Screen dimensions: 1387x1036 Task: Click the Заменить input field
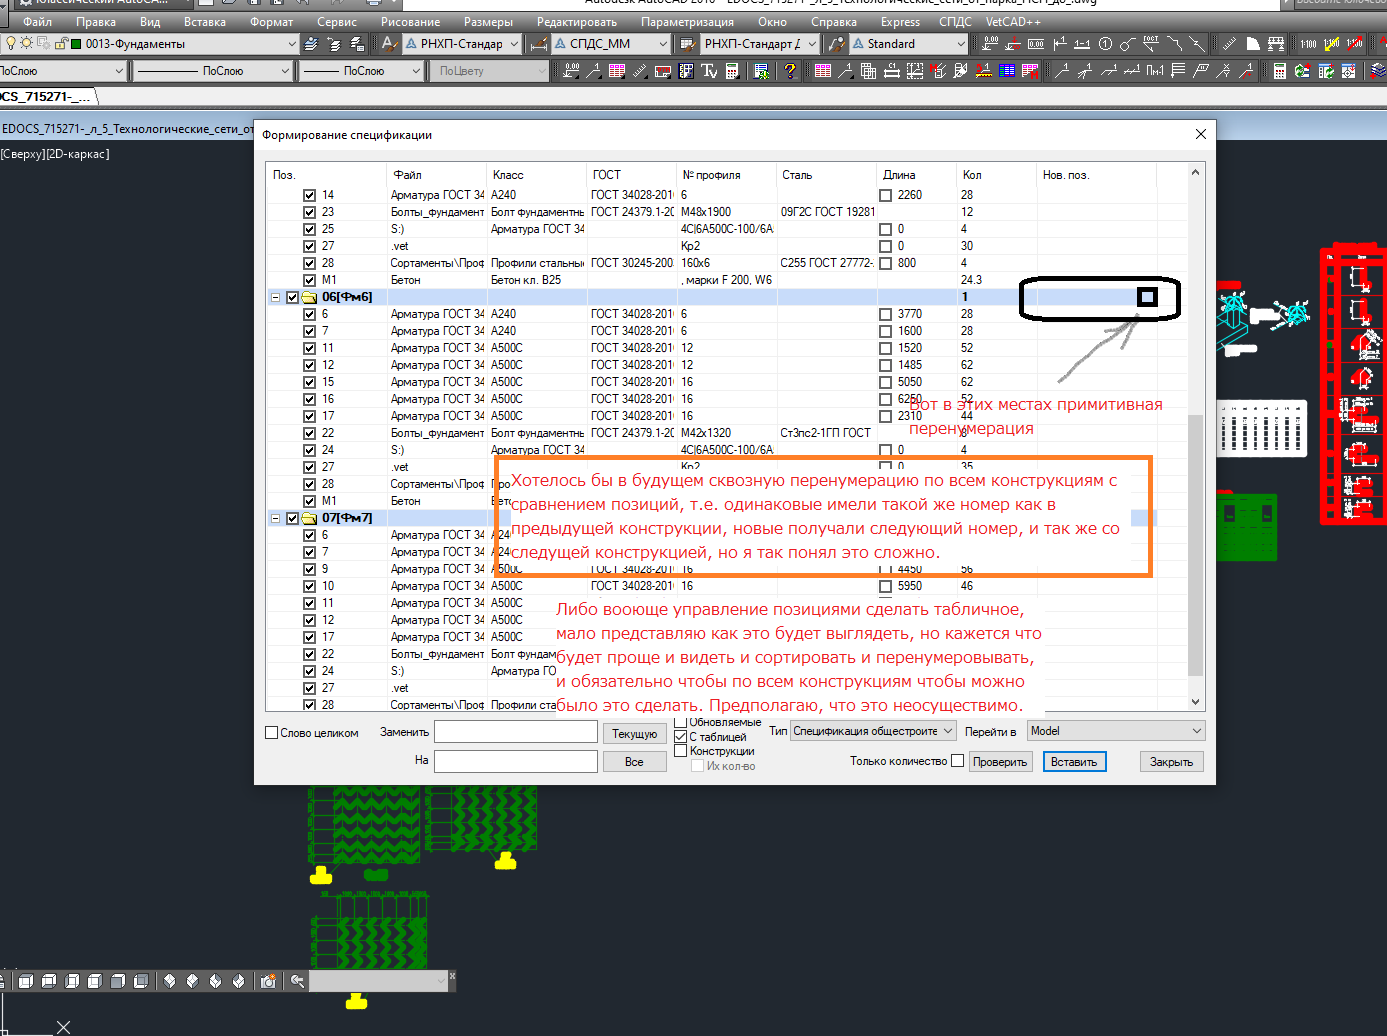[516, 733]
